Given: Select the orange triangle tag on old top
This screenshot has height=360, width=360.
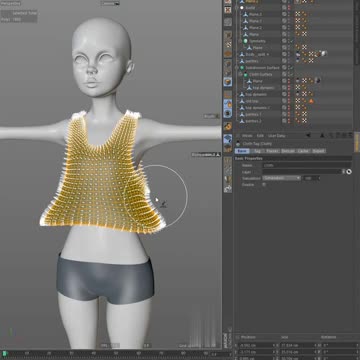Looking at the screenshot, I should 311,101.
